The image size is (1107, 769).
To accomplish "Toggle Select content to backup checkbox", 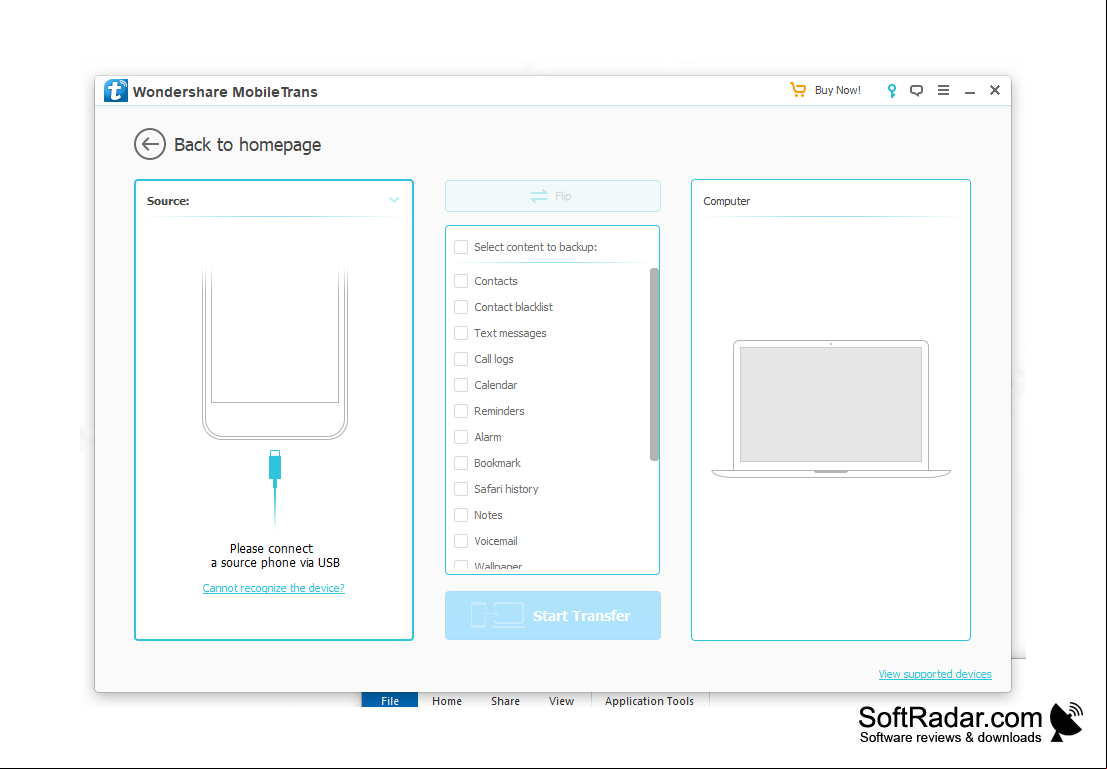I will (x=461, y=247).
